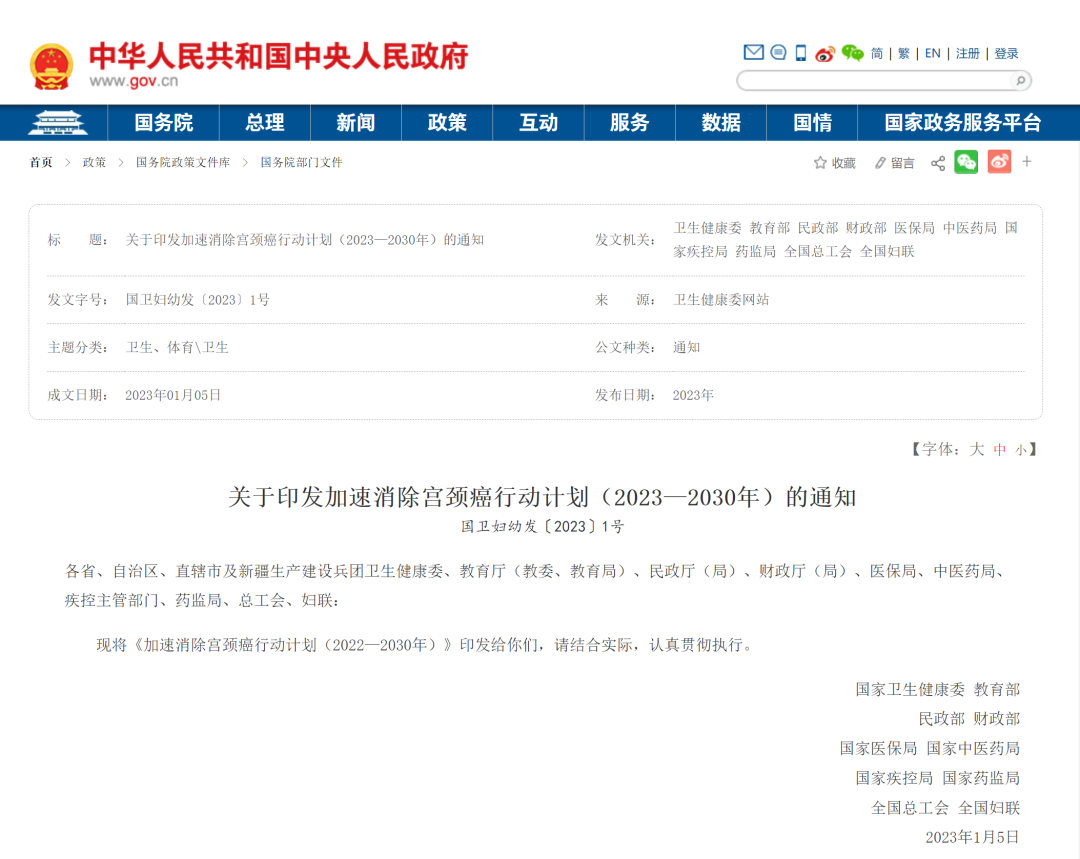Select the large (大) font size
The height and width of the screenshot is (859, 1080).
click(x=977, y=450)
